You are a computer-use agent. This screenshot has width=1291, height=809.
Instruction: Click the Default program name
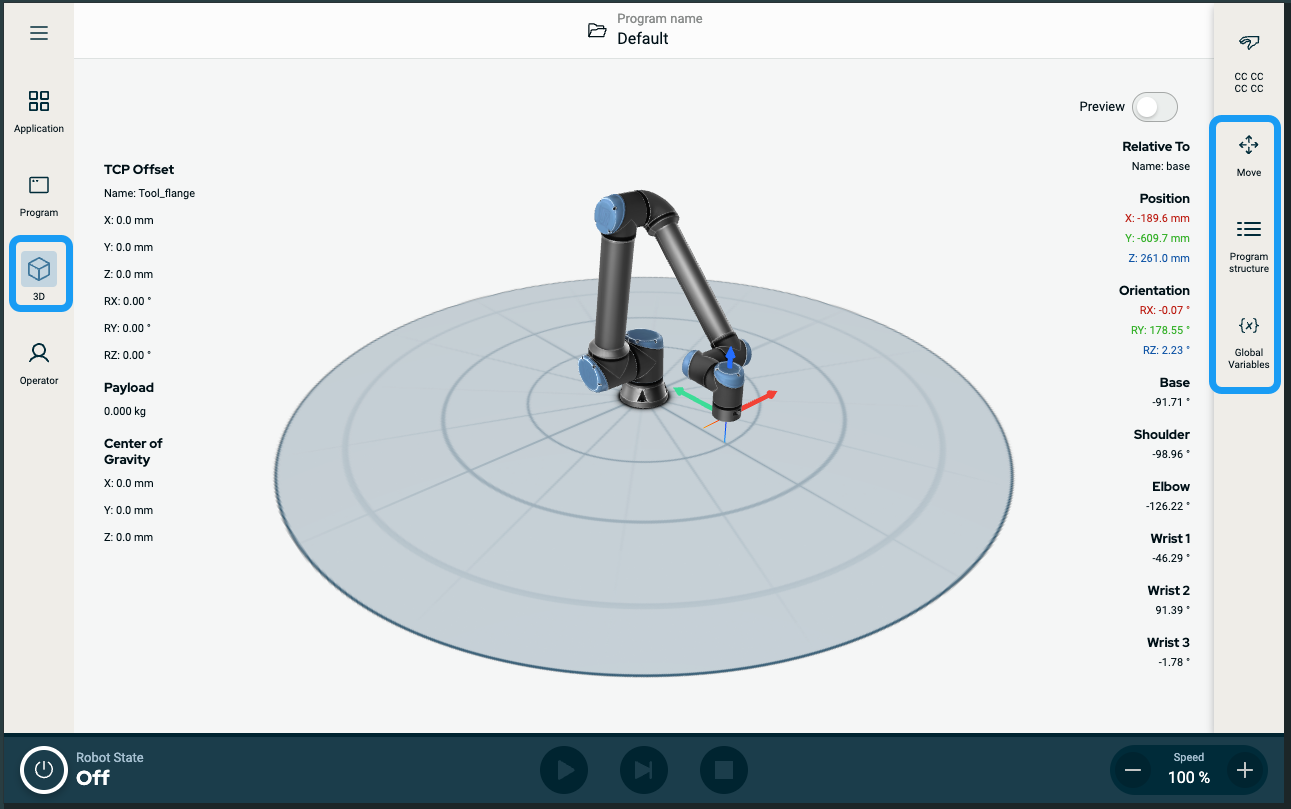coord(642,39)
